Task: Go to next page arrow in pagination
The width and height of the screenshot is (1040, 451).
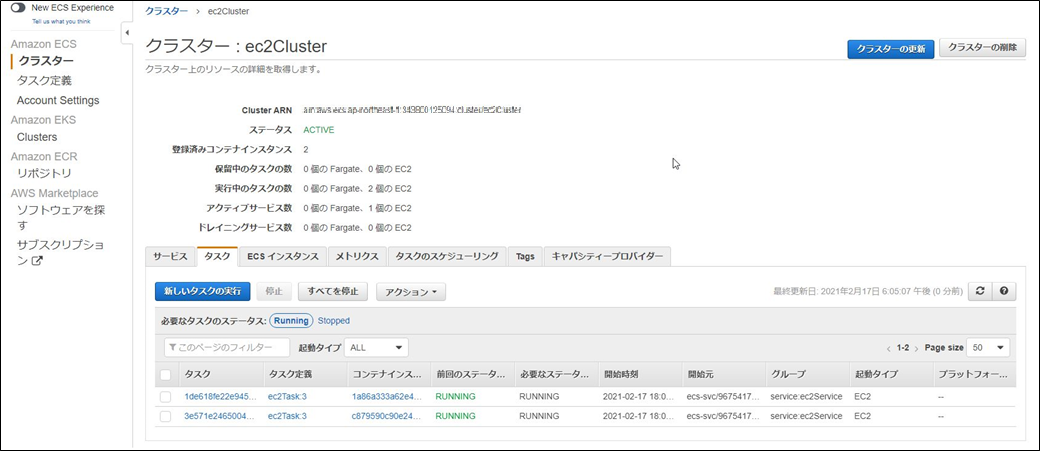Action: pos(917,348)
